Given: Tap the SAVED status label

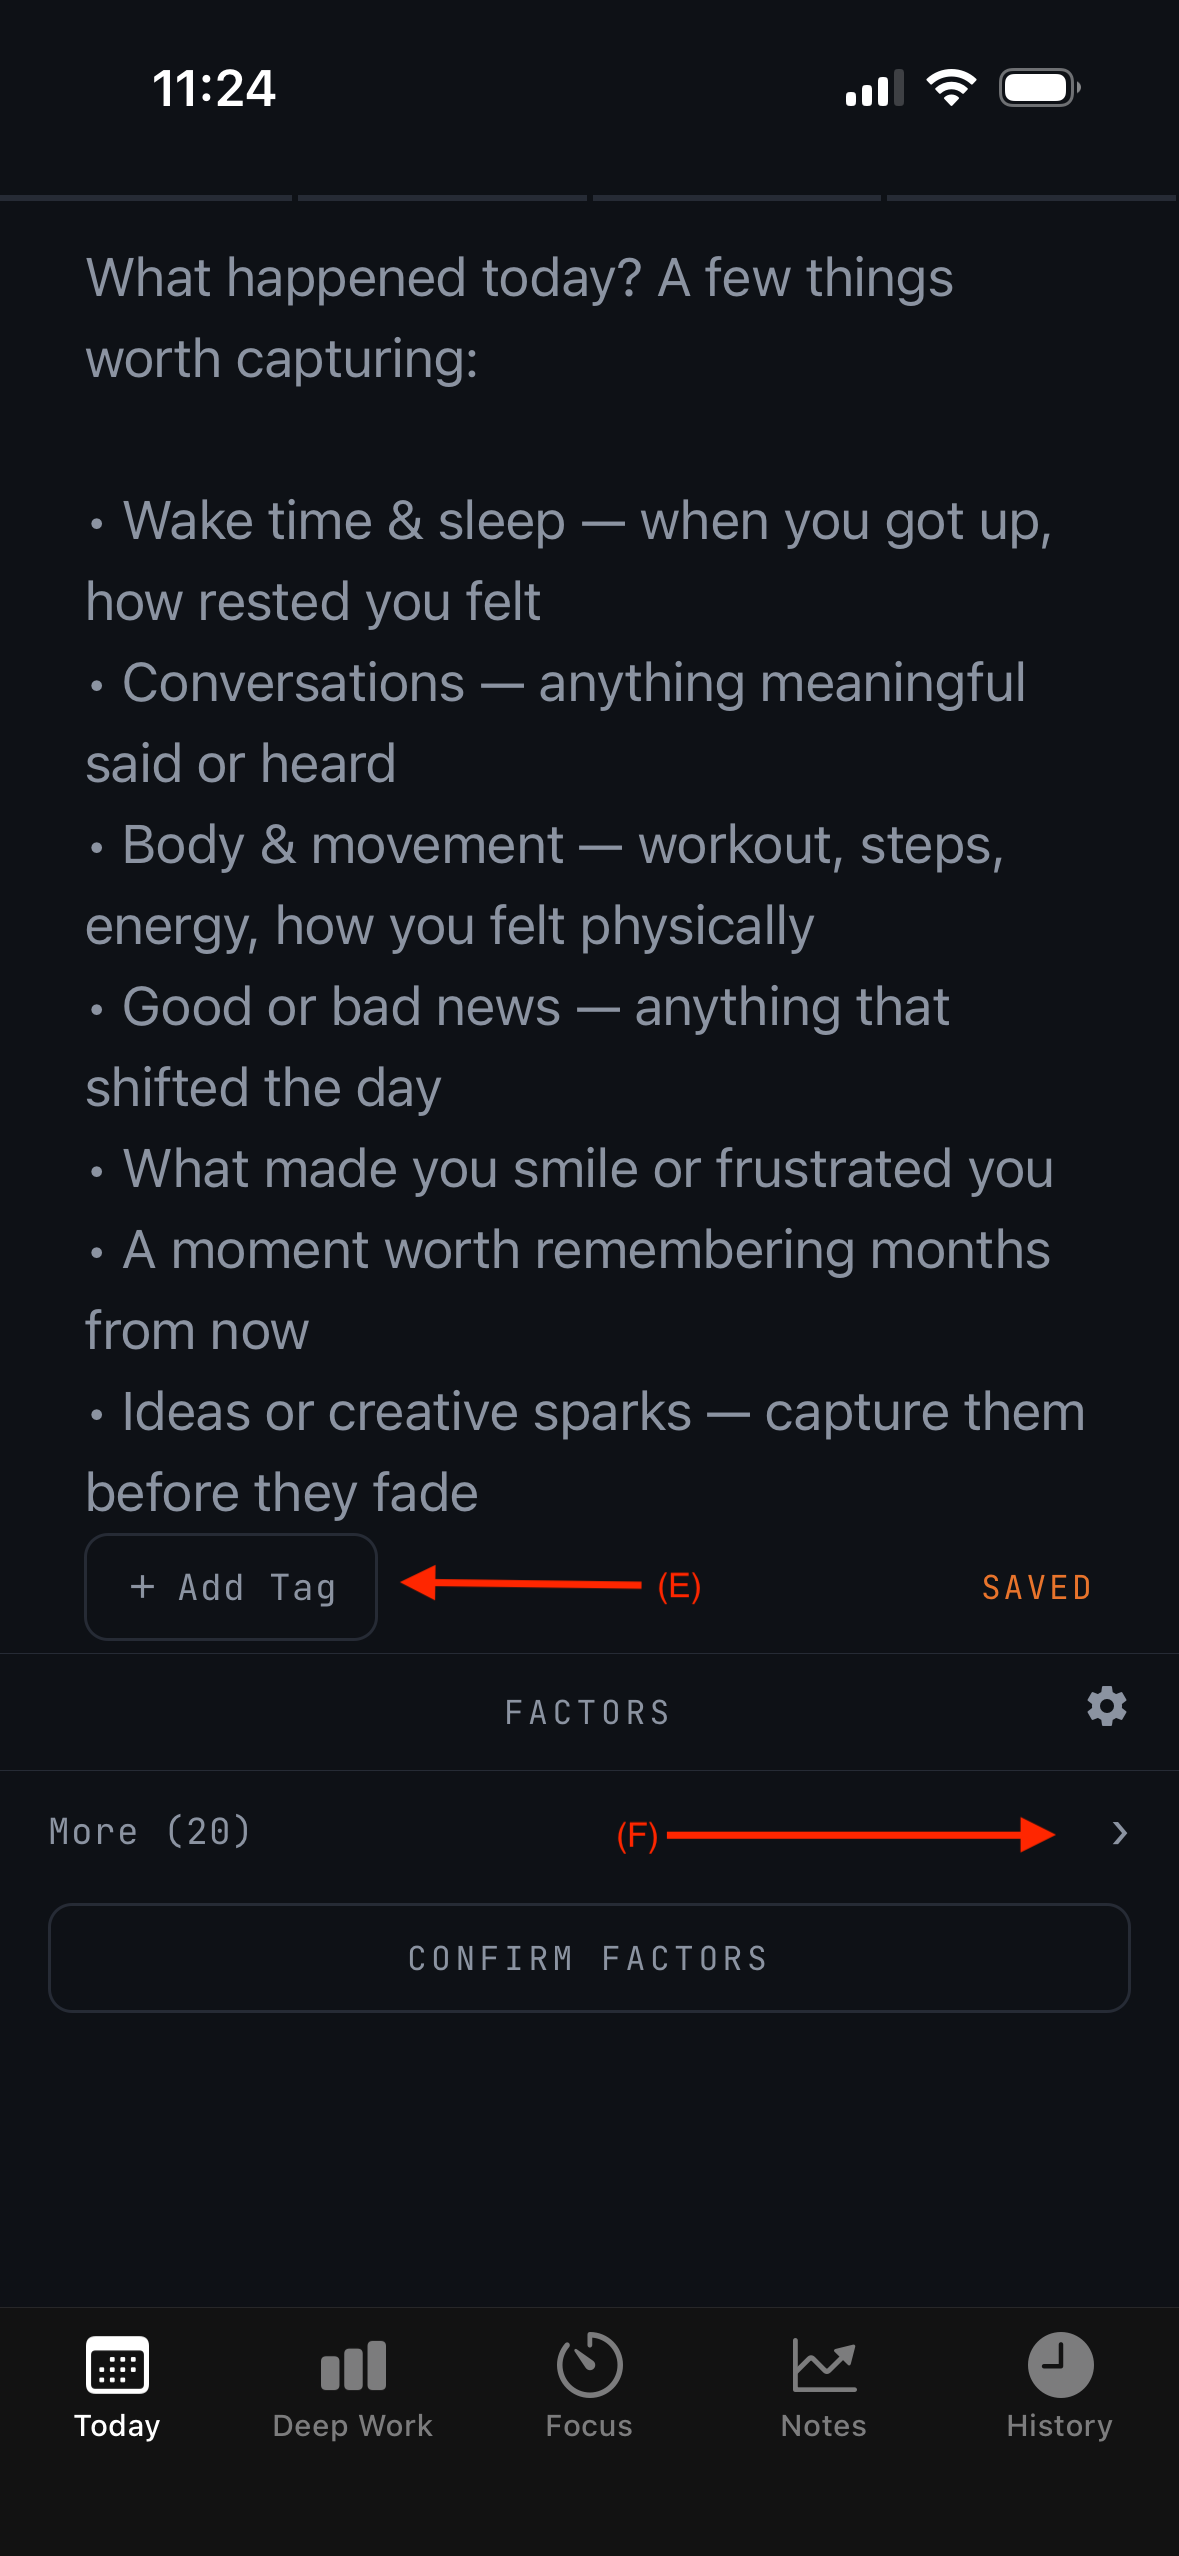Looking at the screenshot, I should click(x=1037, y=1588).
